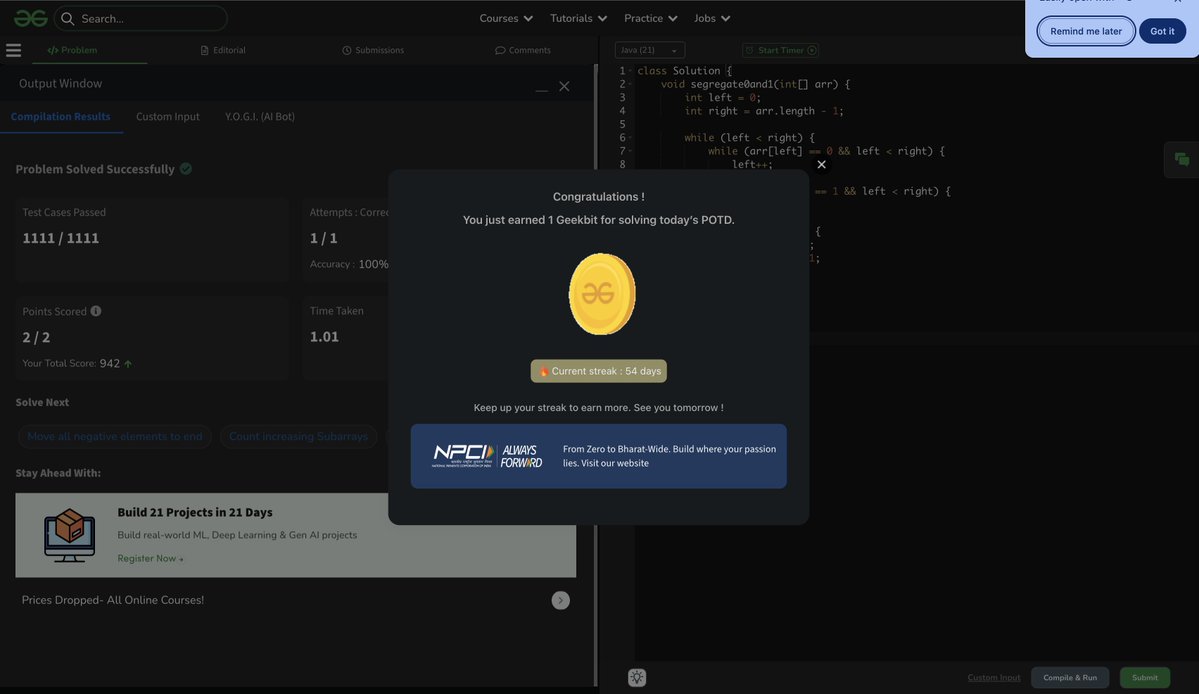
Task: Click the Got it button
Action: click(1162, 31)
